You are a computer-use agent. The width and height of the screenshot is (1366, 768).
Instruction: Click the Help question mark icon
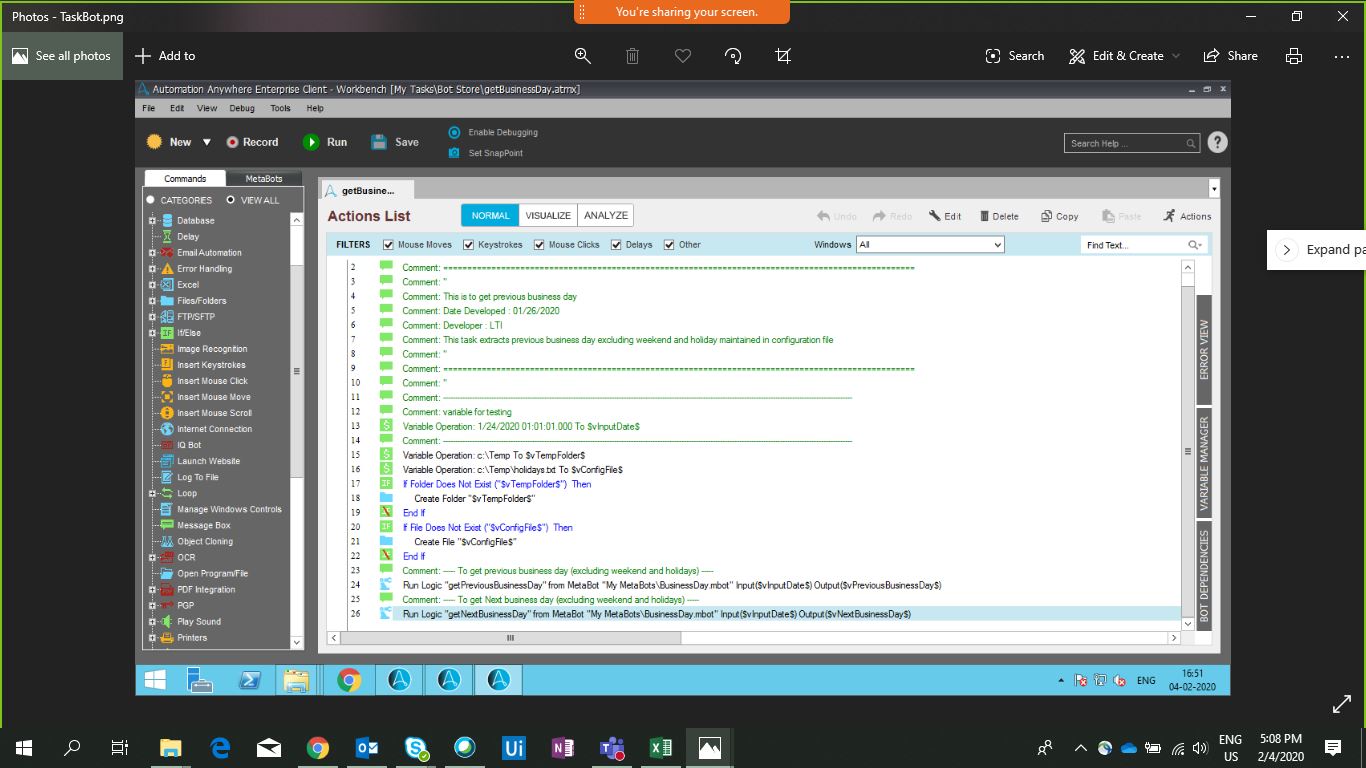(1217, 143)
